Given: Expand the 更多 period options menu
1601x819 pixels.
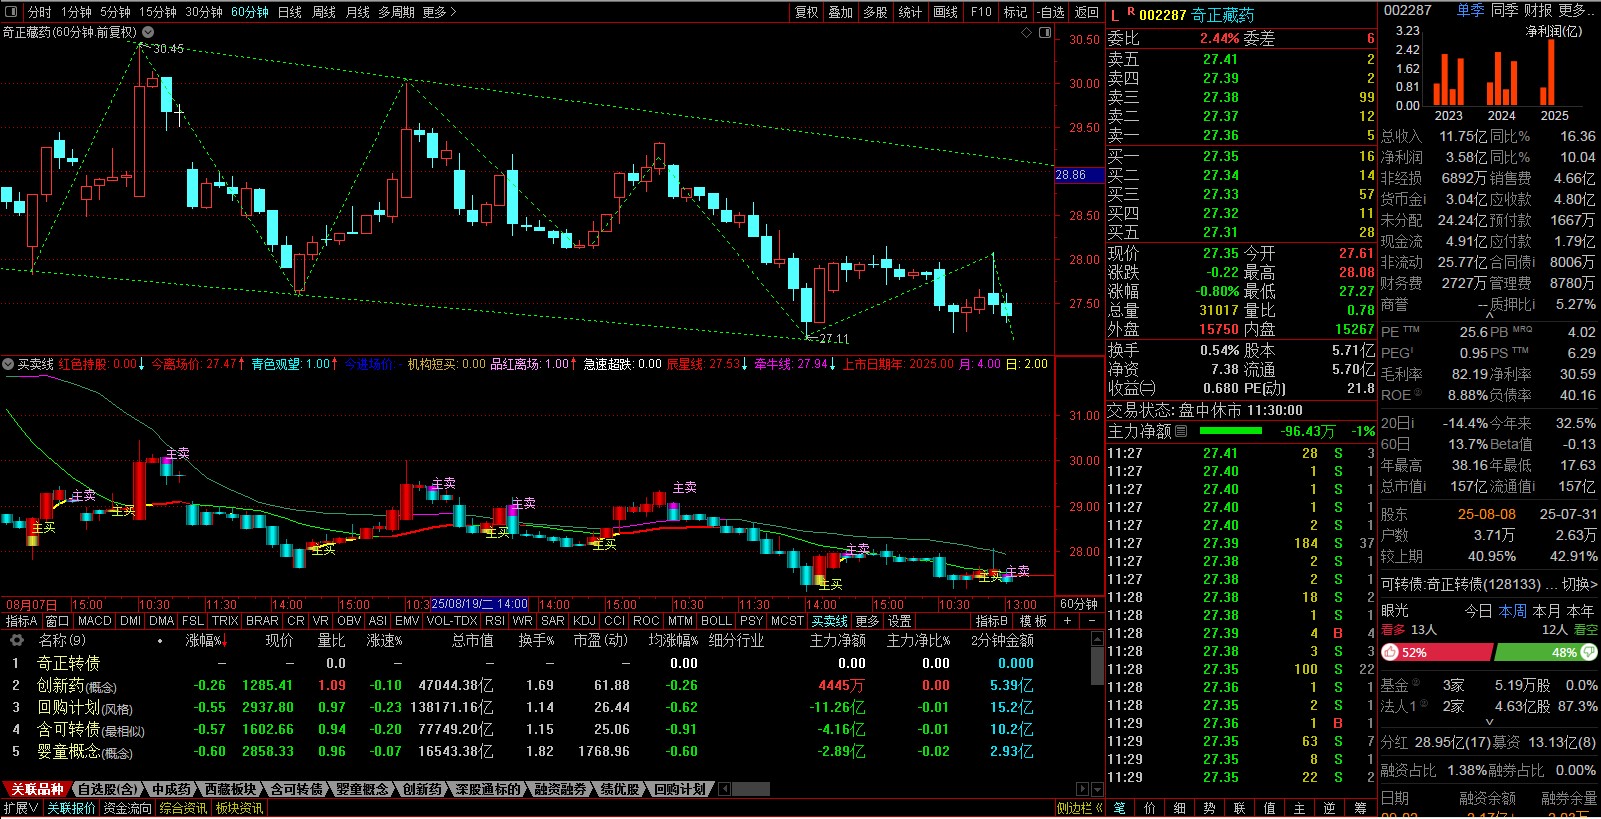Looking at the screenshot, I should (x=439, y=12).
